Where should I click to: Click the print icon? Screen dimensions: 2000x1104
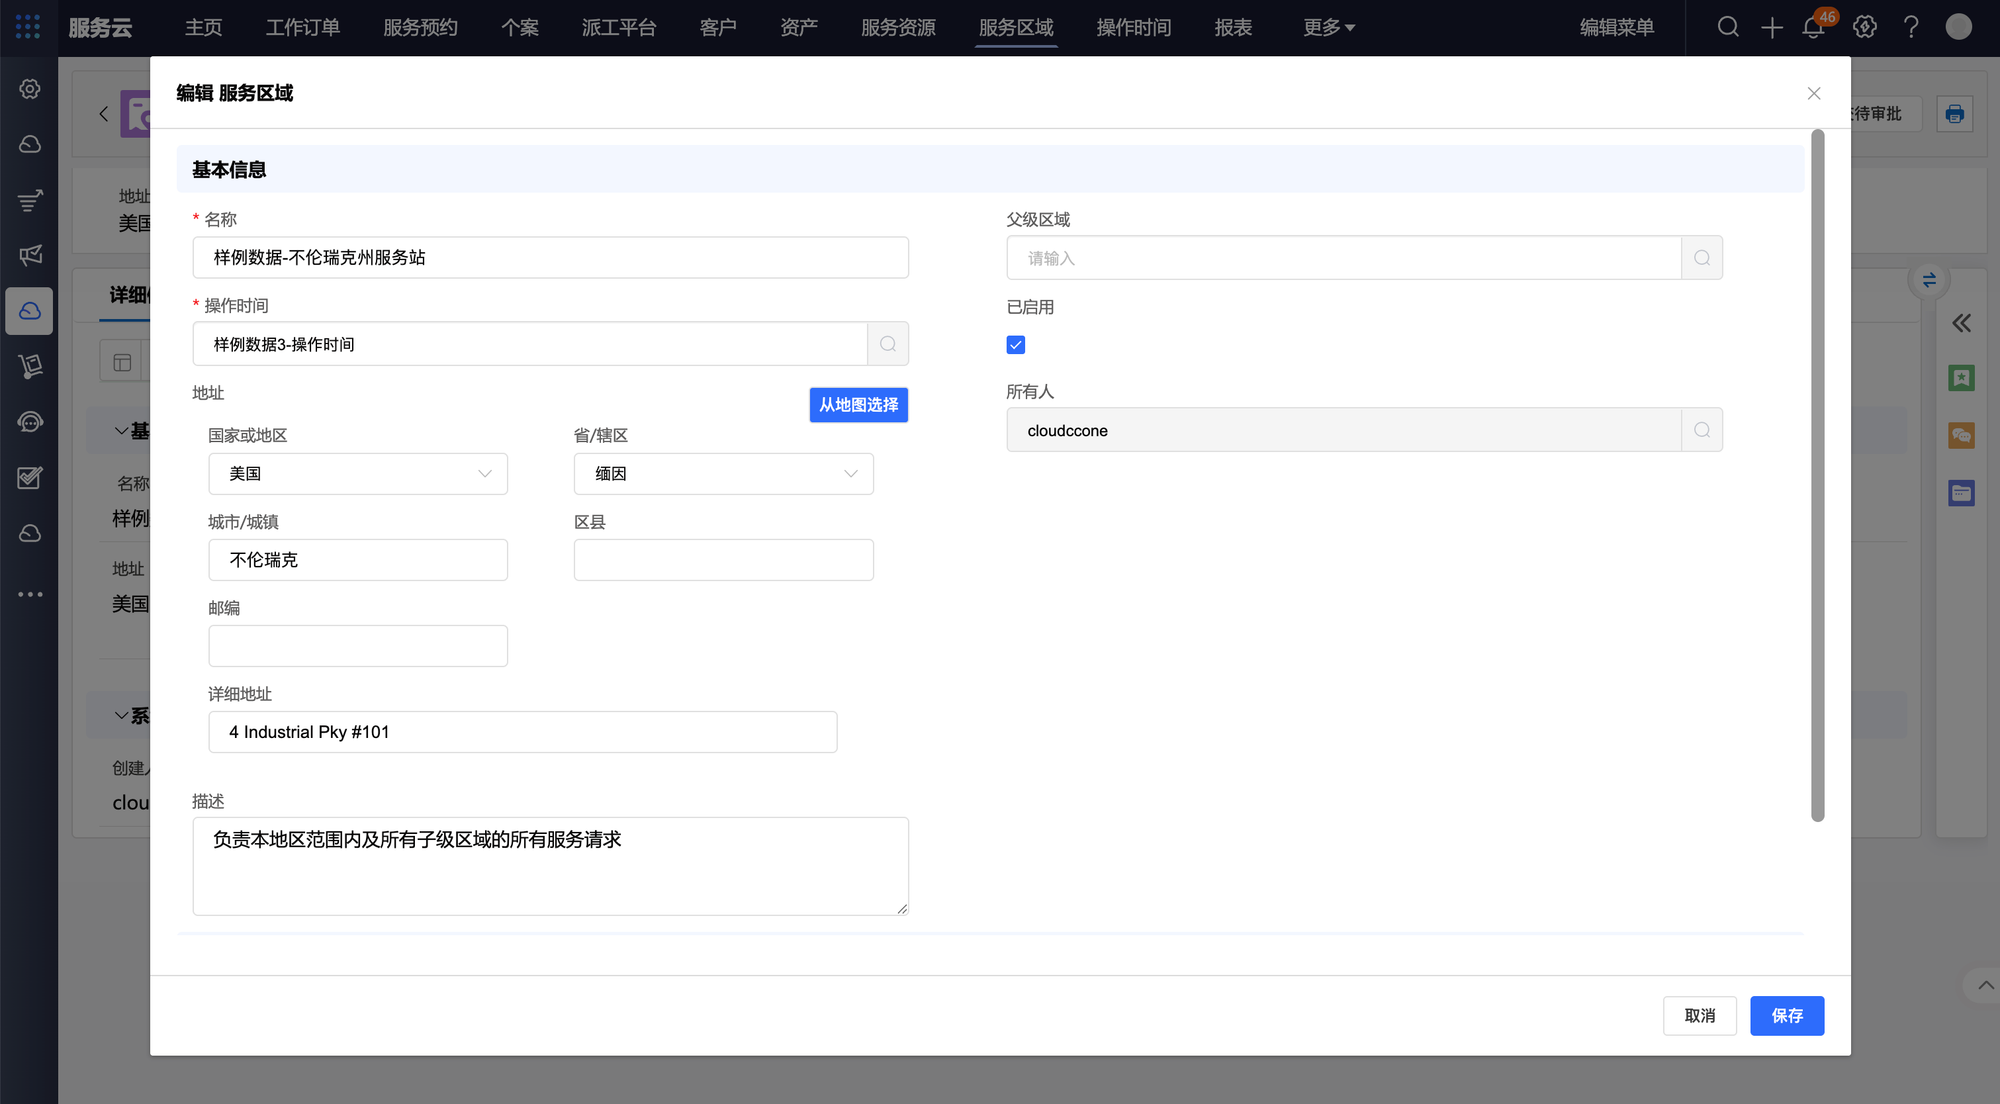click(1955, 114)
